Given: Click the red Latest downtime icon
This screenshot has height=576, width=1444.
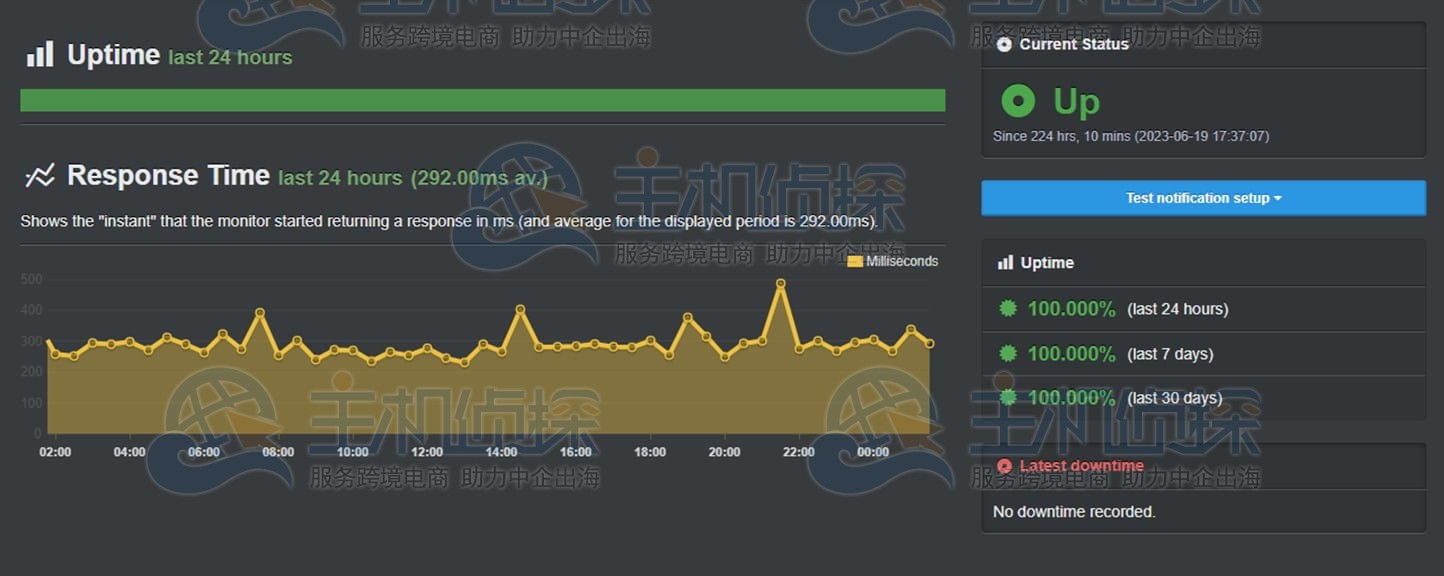Looking at the screenshot, I should point(1004,466).
